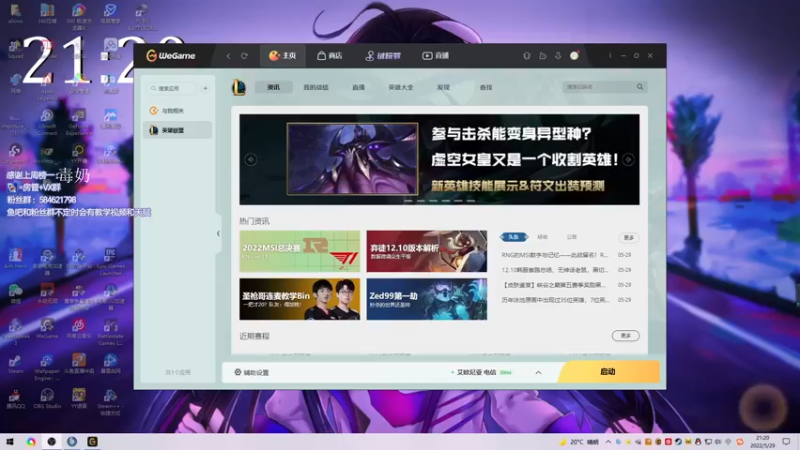800x450 pixels.
Task: Expand the system tray hidden icons
Action: click(608, 442)
